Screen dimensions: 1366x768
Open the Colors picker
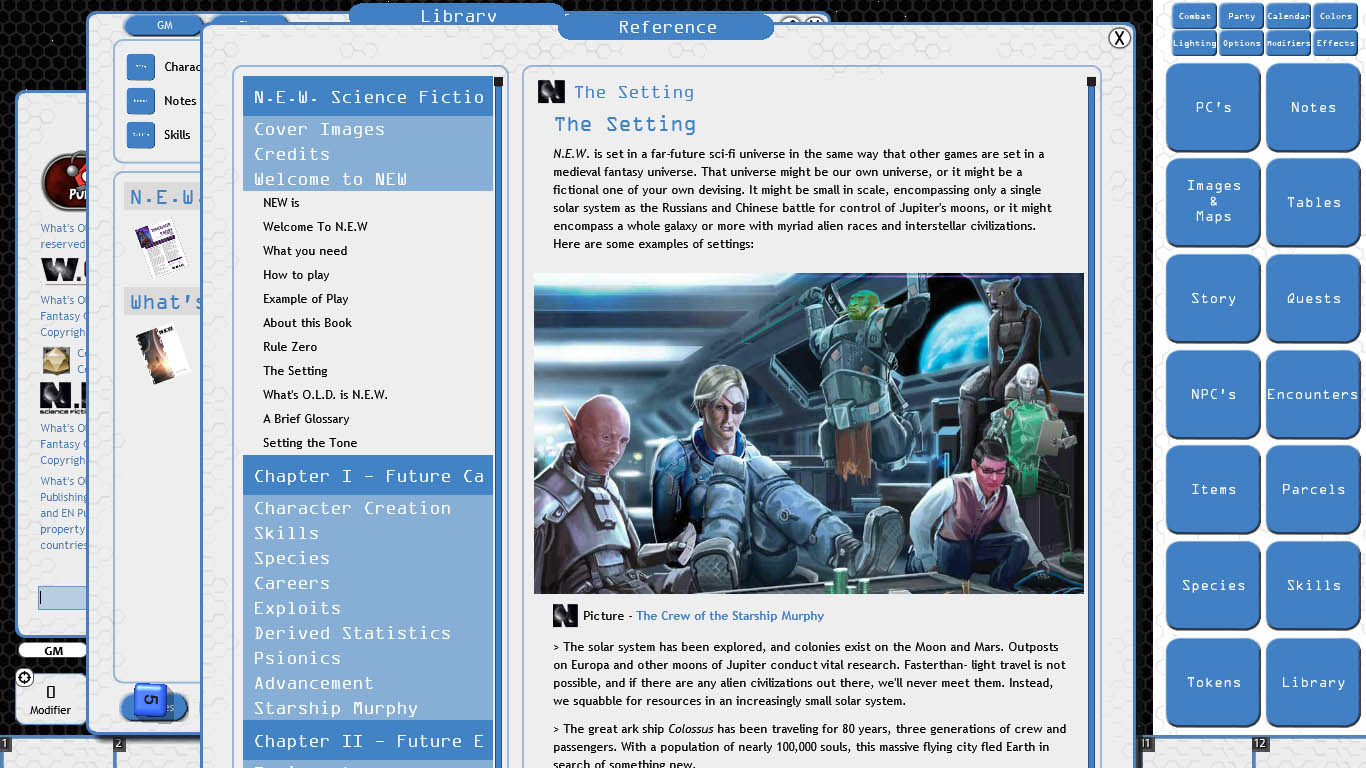[x=1335, y=16]
